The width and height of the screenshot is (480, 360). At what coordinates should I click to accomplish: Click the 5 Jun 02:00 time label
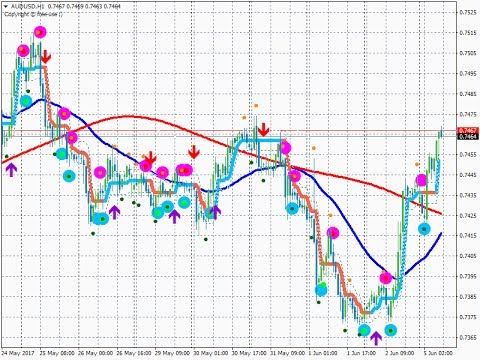click(x=438, y=353)
